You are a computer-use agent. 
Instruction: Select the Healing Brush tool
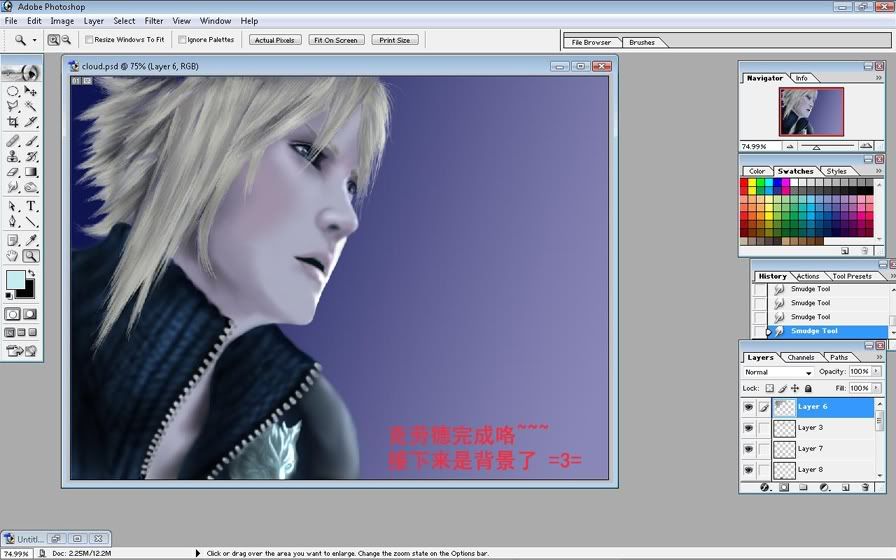click(12, 141)
